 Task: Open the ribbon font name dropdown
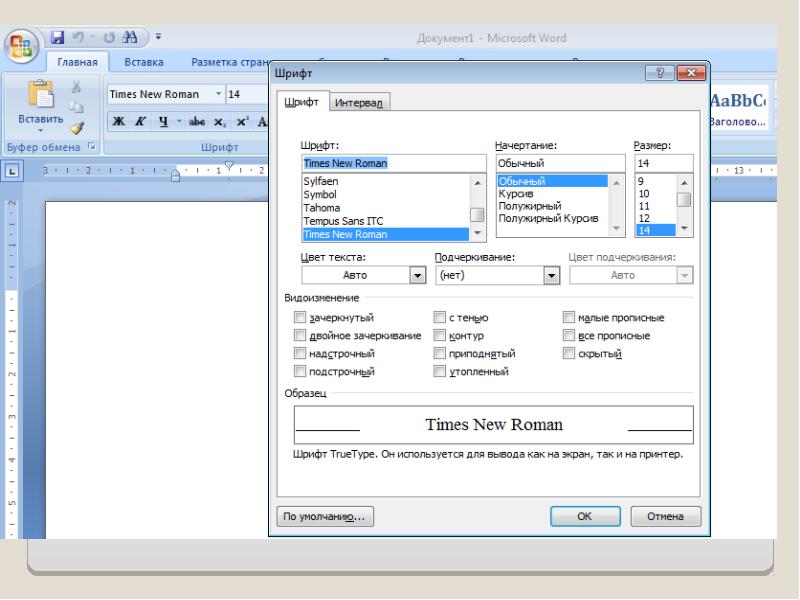[218, 95]
